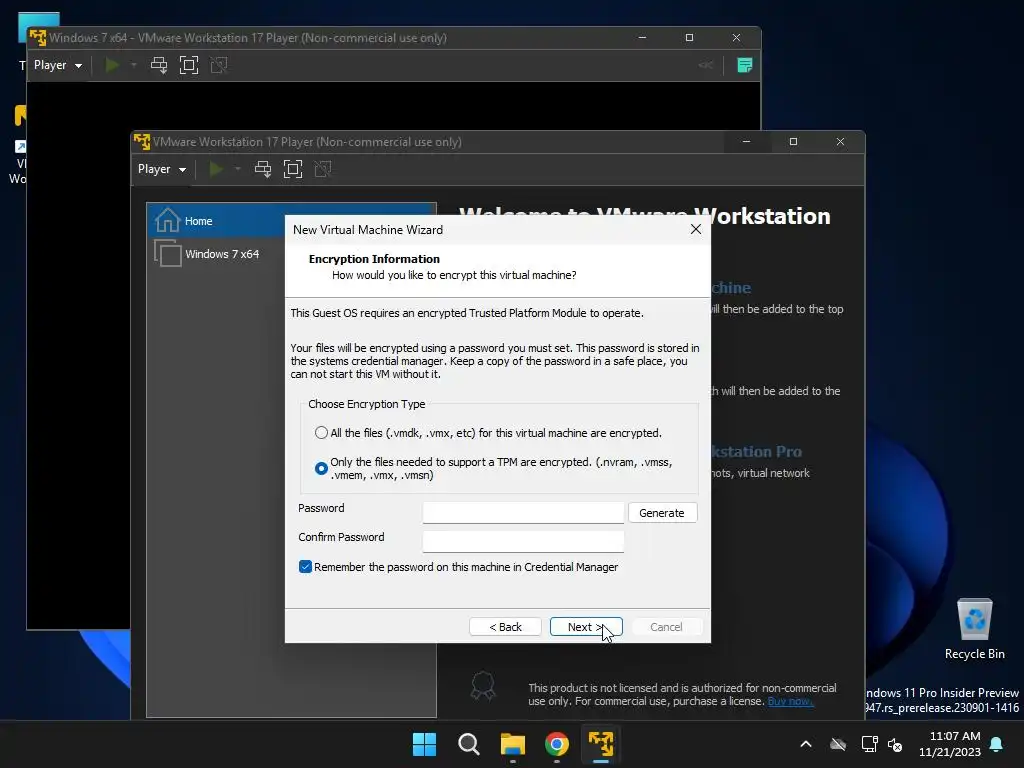Click the Password input field

point(523,513)
